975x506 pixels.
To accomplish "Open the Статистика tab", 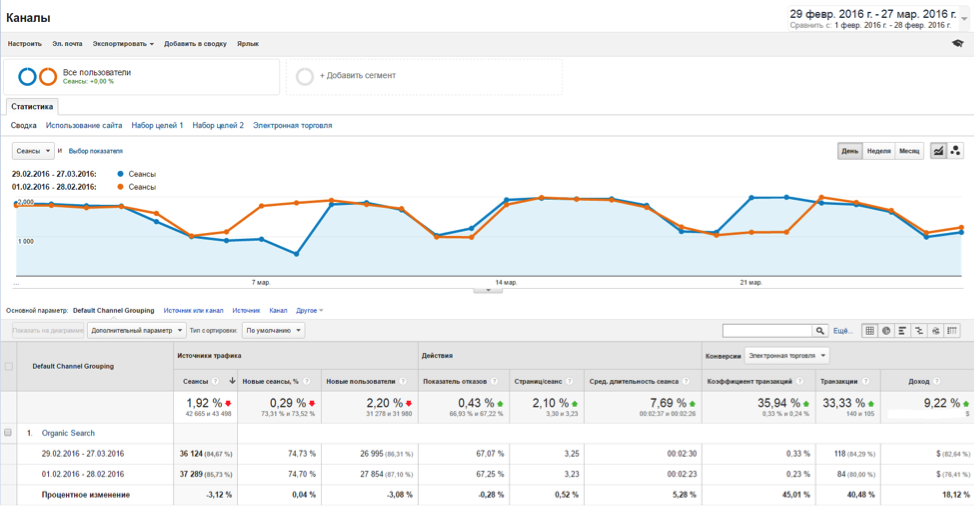I will coord(32,106).
